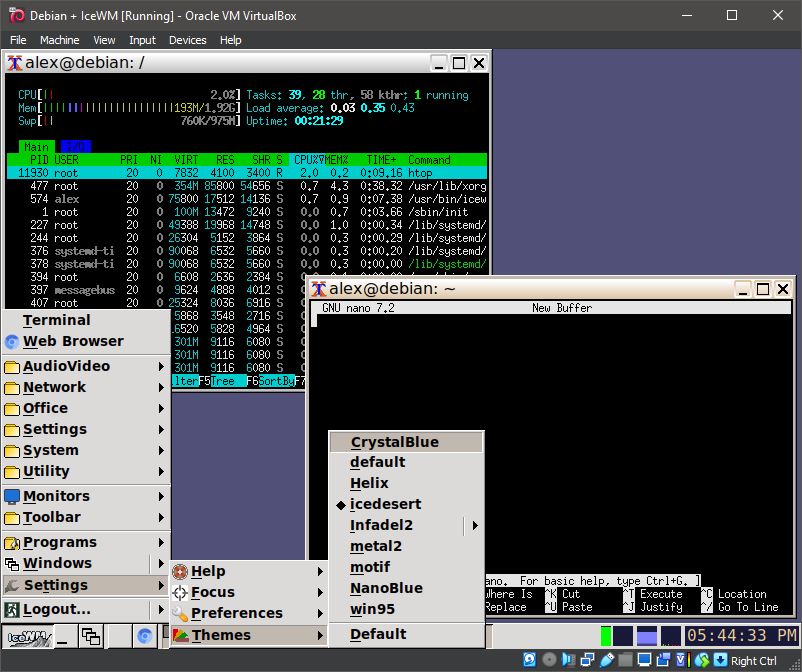Select the icedesert theme radio option

click(x=385, y=504)
